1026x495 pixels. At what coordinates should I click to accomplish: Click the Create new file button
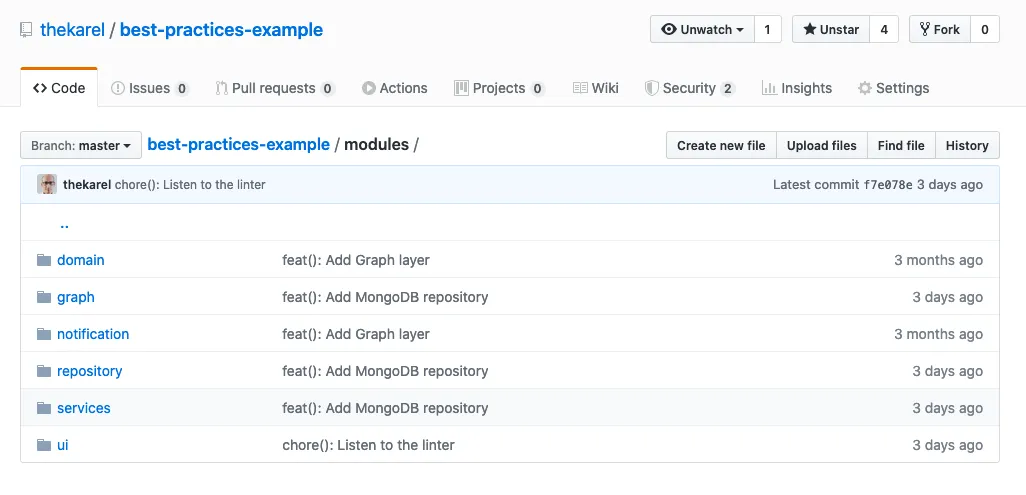coord(721,145)
